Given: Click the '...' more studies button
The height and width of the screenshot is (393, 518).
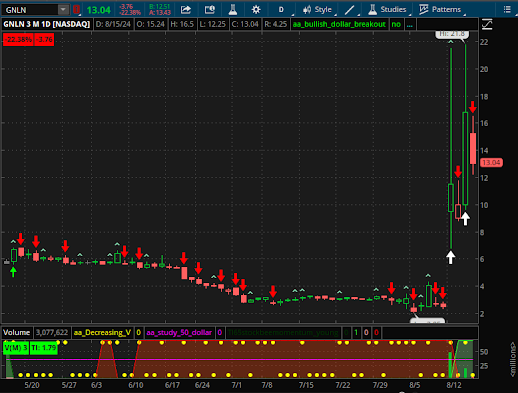Looking at the screenshot, I should coord(410,24).
